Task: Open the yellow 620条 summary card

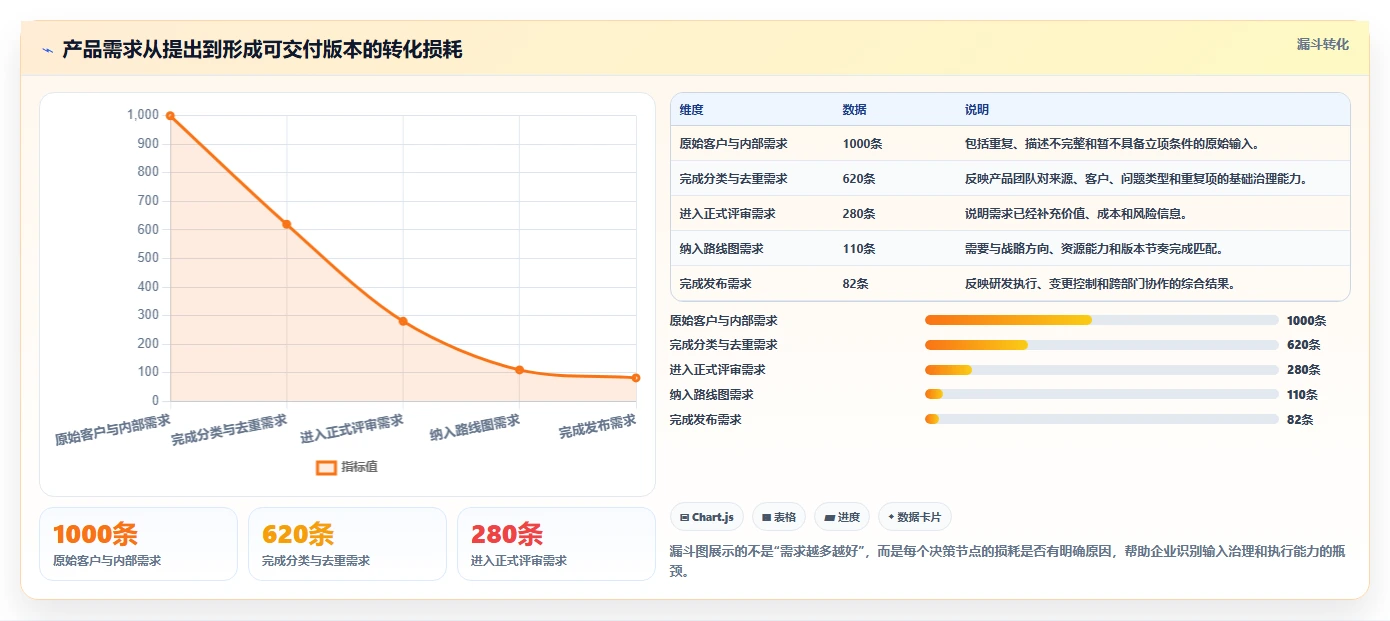Action: (x=347, y=544)
